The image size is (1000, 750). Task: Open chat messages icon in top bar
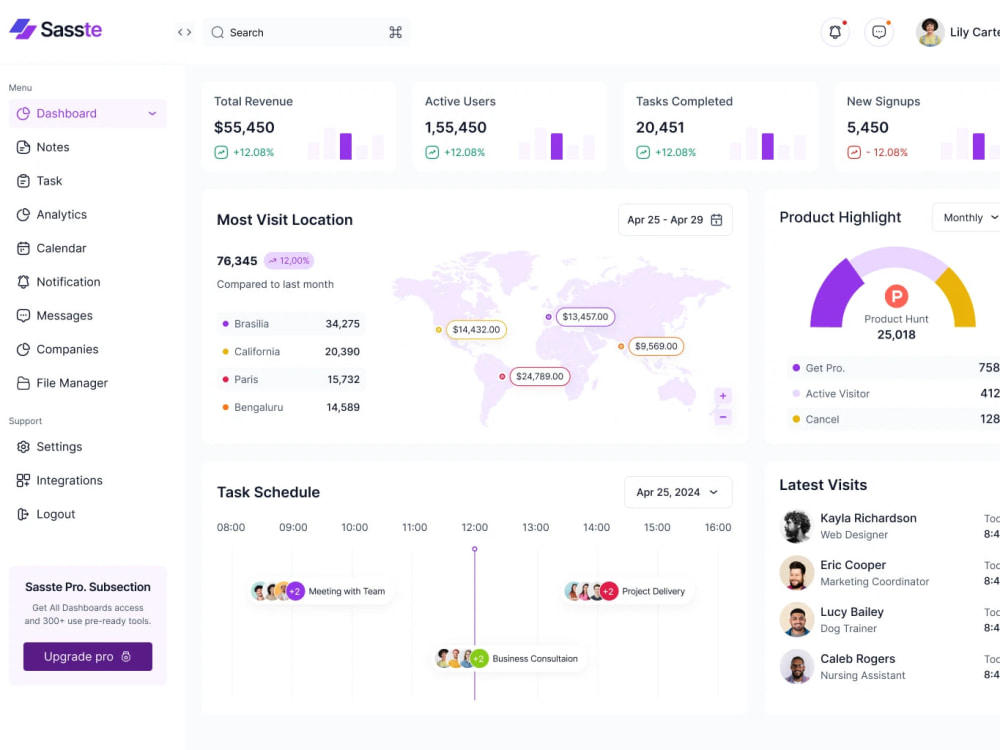pos(879,32)
